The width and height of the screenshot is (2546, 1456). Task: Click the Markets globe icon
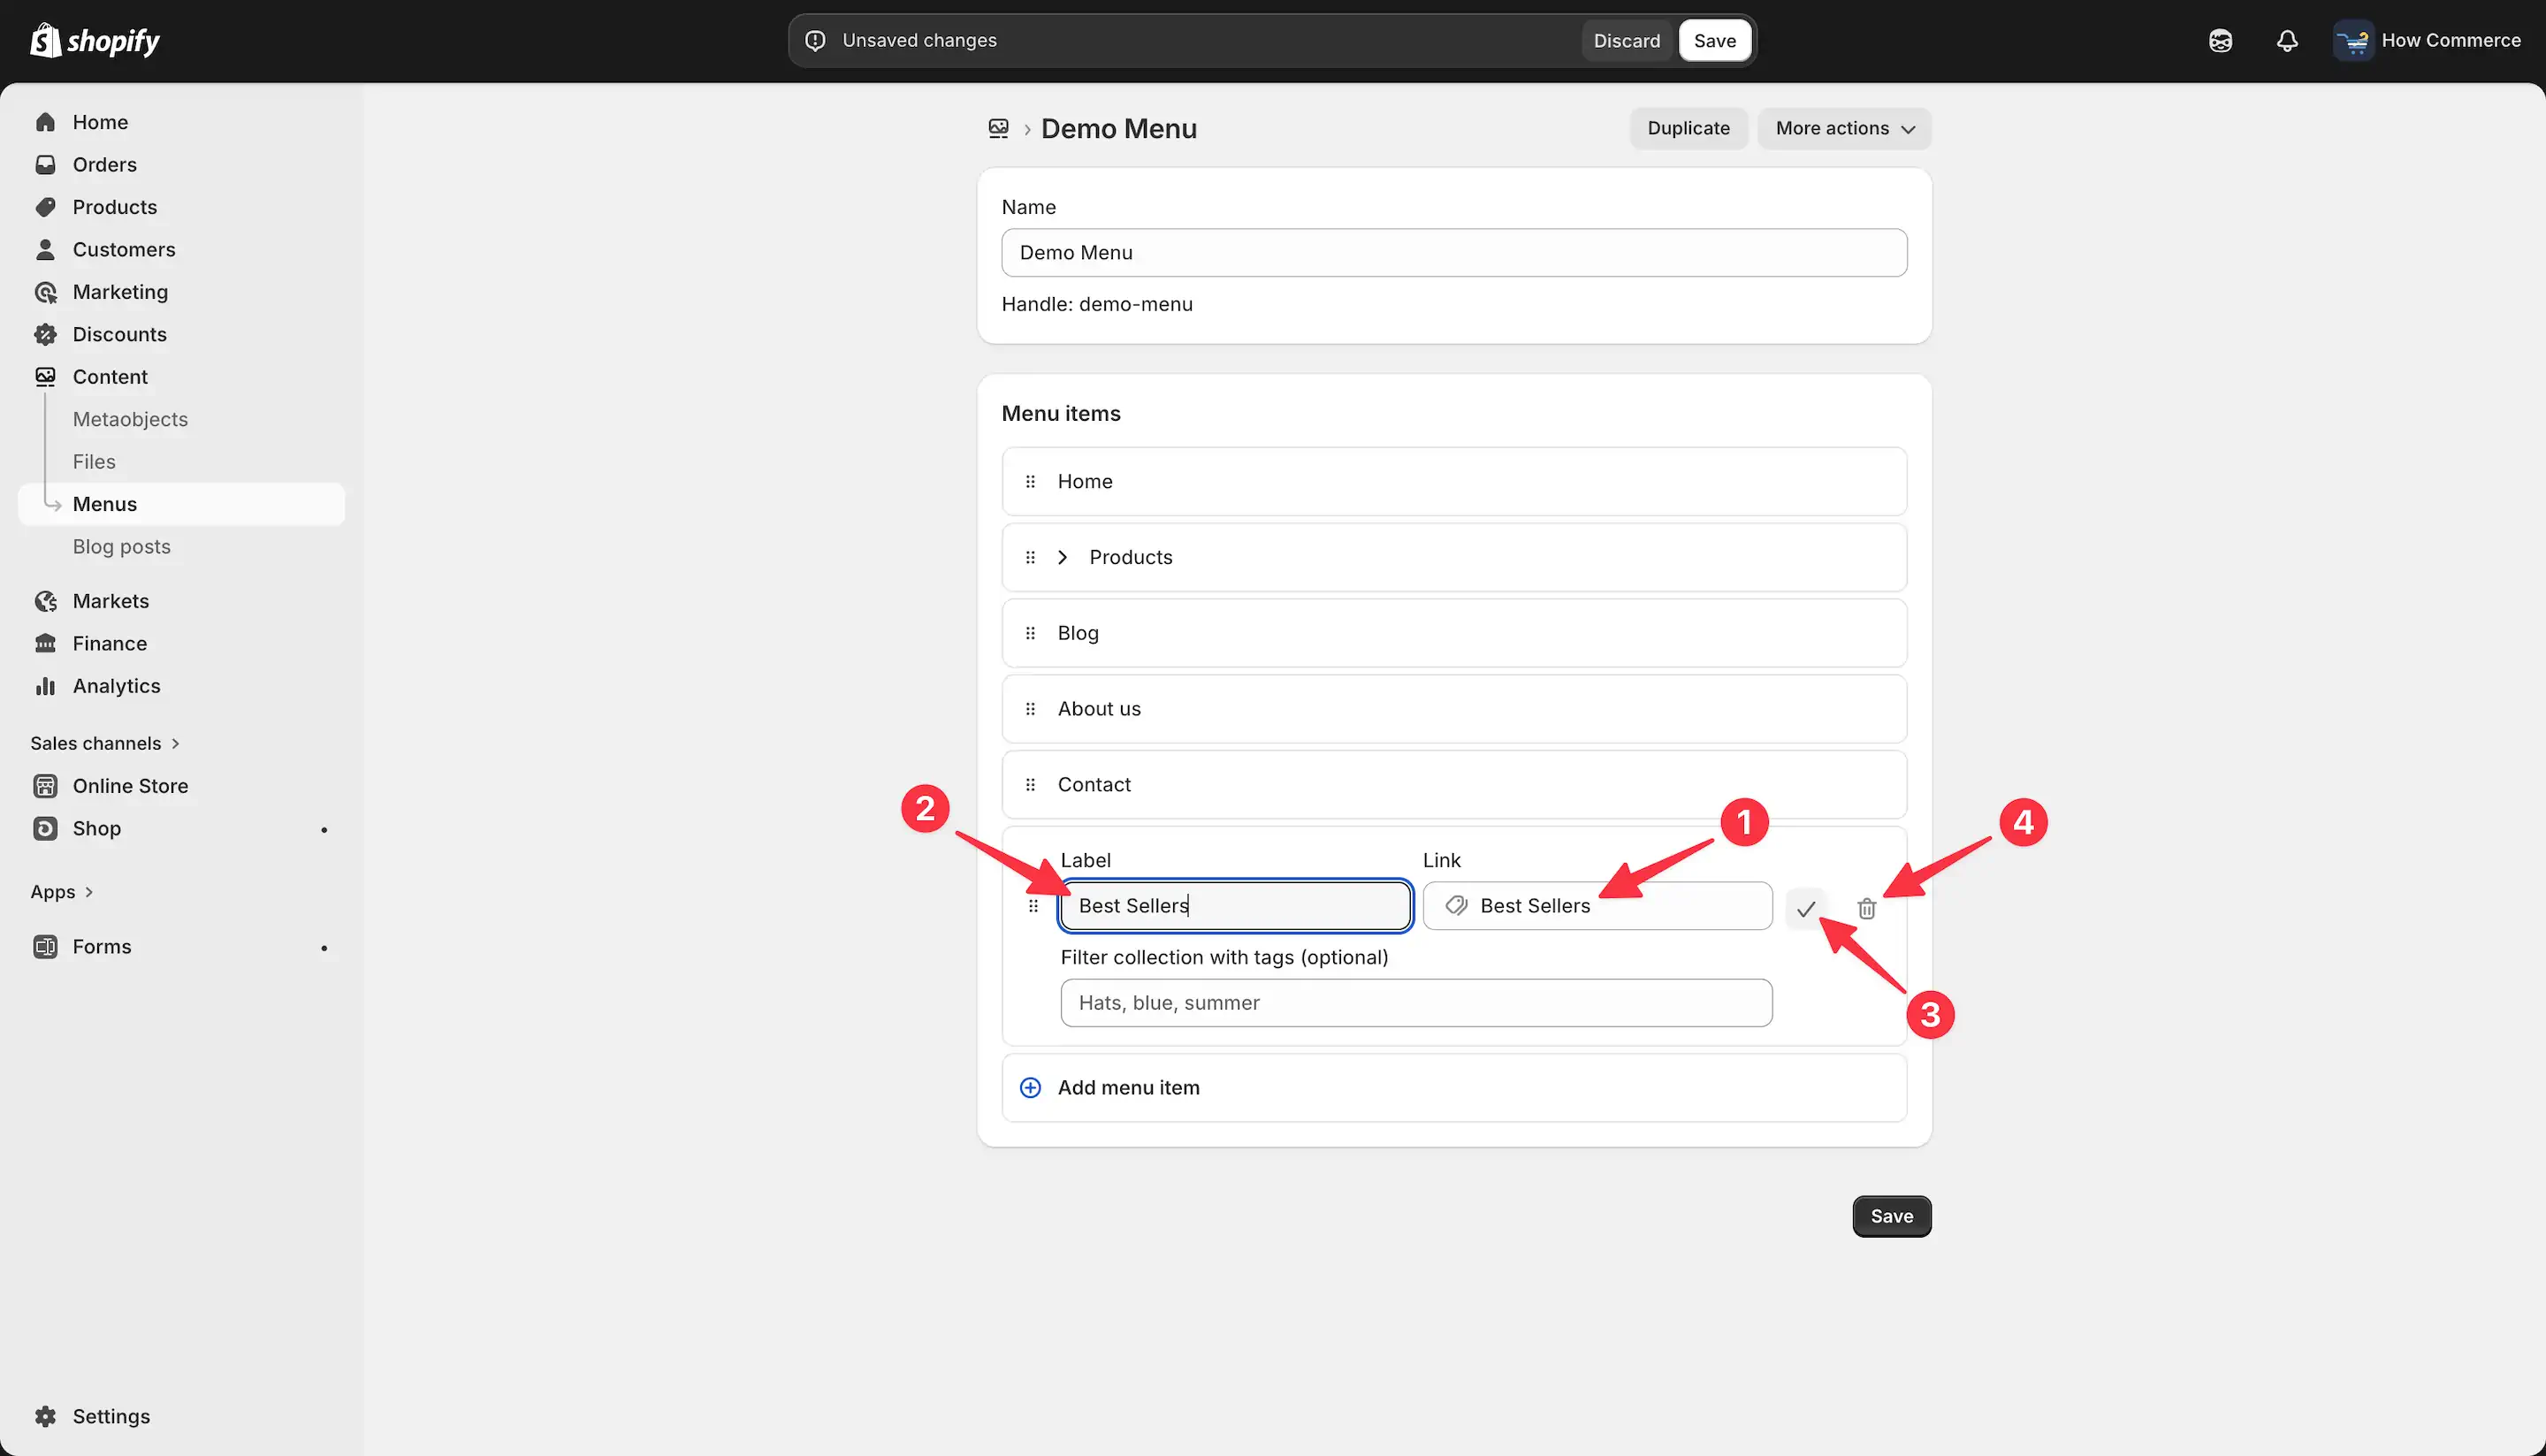coord(45,601)
